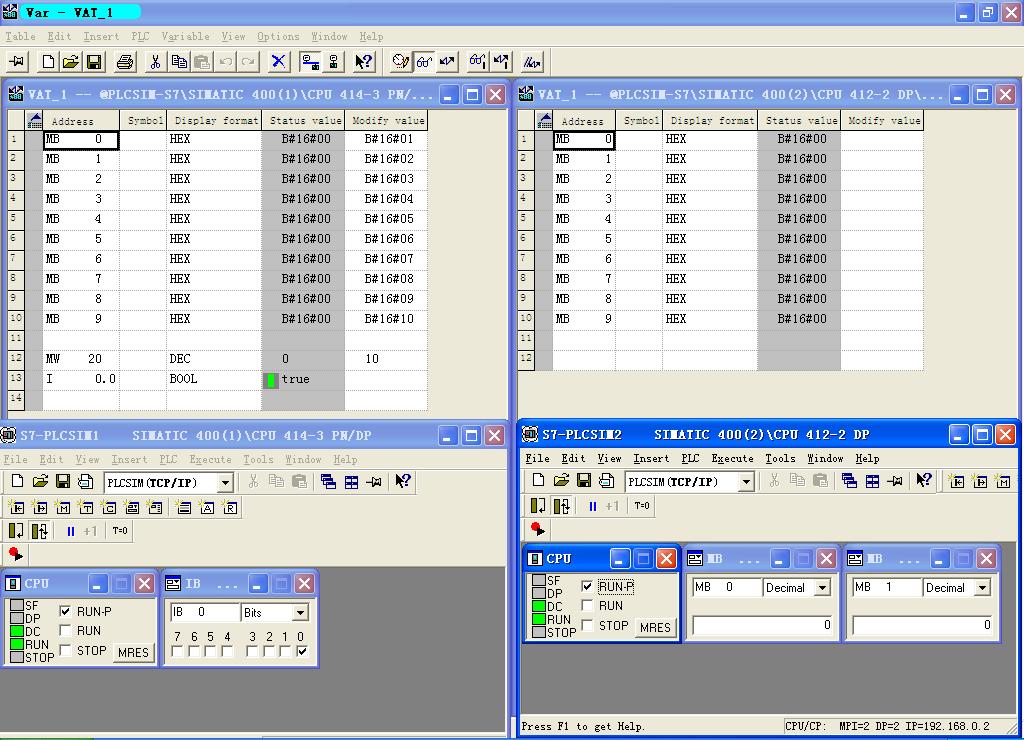Click Insert Counter icon in S7-PLCSIM1 toolbar
Screen dimensions: 1024x740
coord(108,507)
